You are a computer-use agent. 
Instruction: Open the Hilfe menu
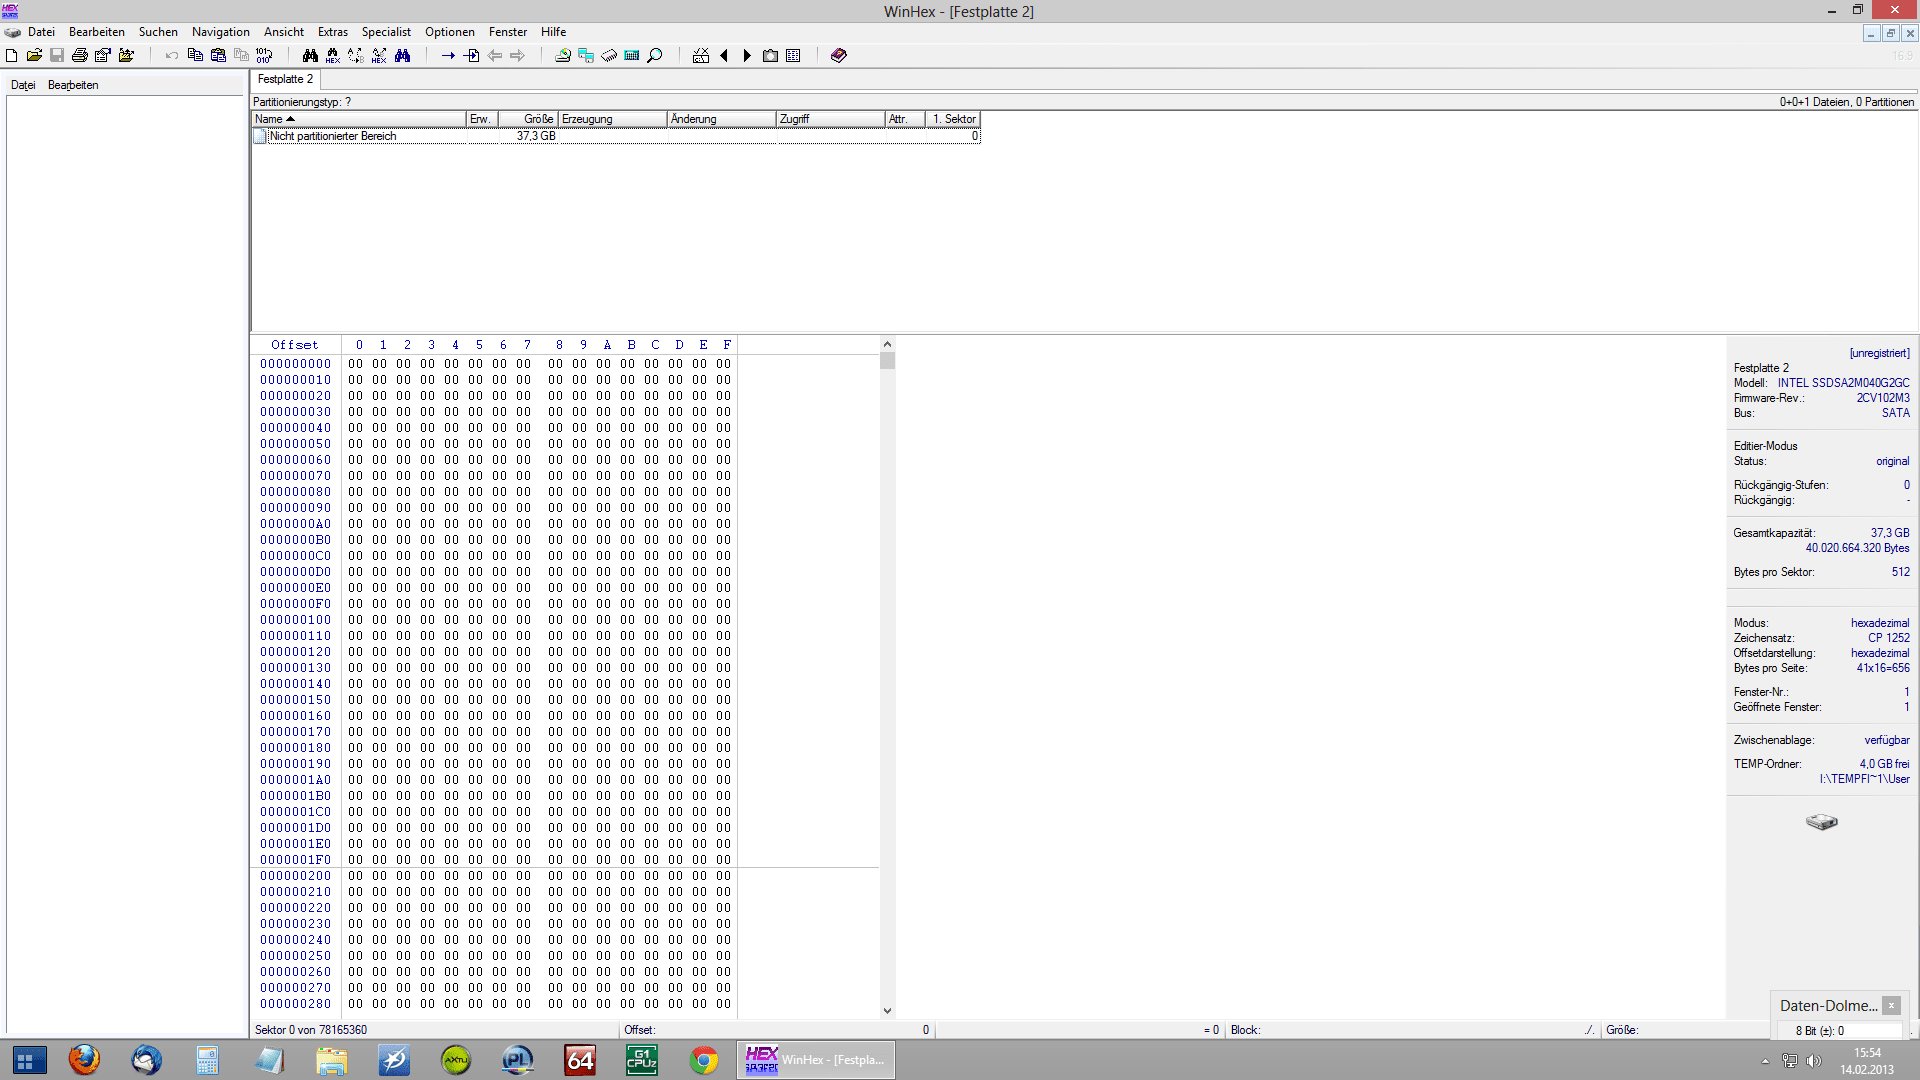coord(554,32)
